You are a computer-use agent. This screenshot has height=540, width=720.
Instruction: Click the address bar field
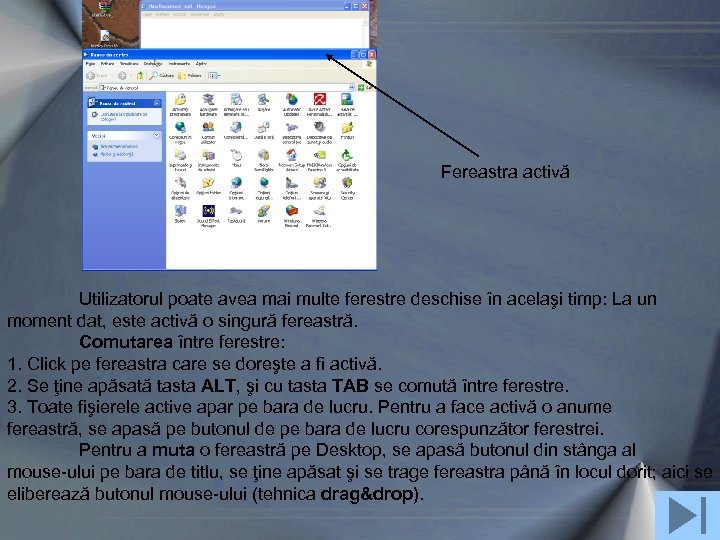tap(225, 87)
